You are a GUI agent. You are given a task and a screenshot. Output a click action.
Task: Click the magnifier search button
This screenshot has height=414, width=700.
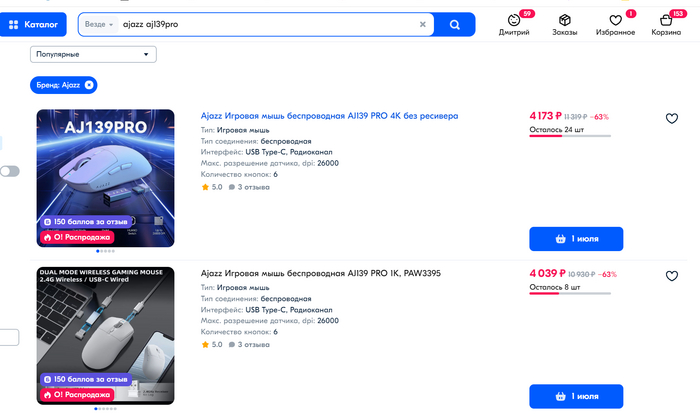coord(455,24)
